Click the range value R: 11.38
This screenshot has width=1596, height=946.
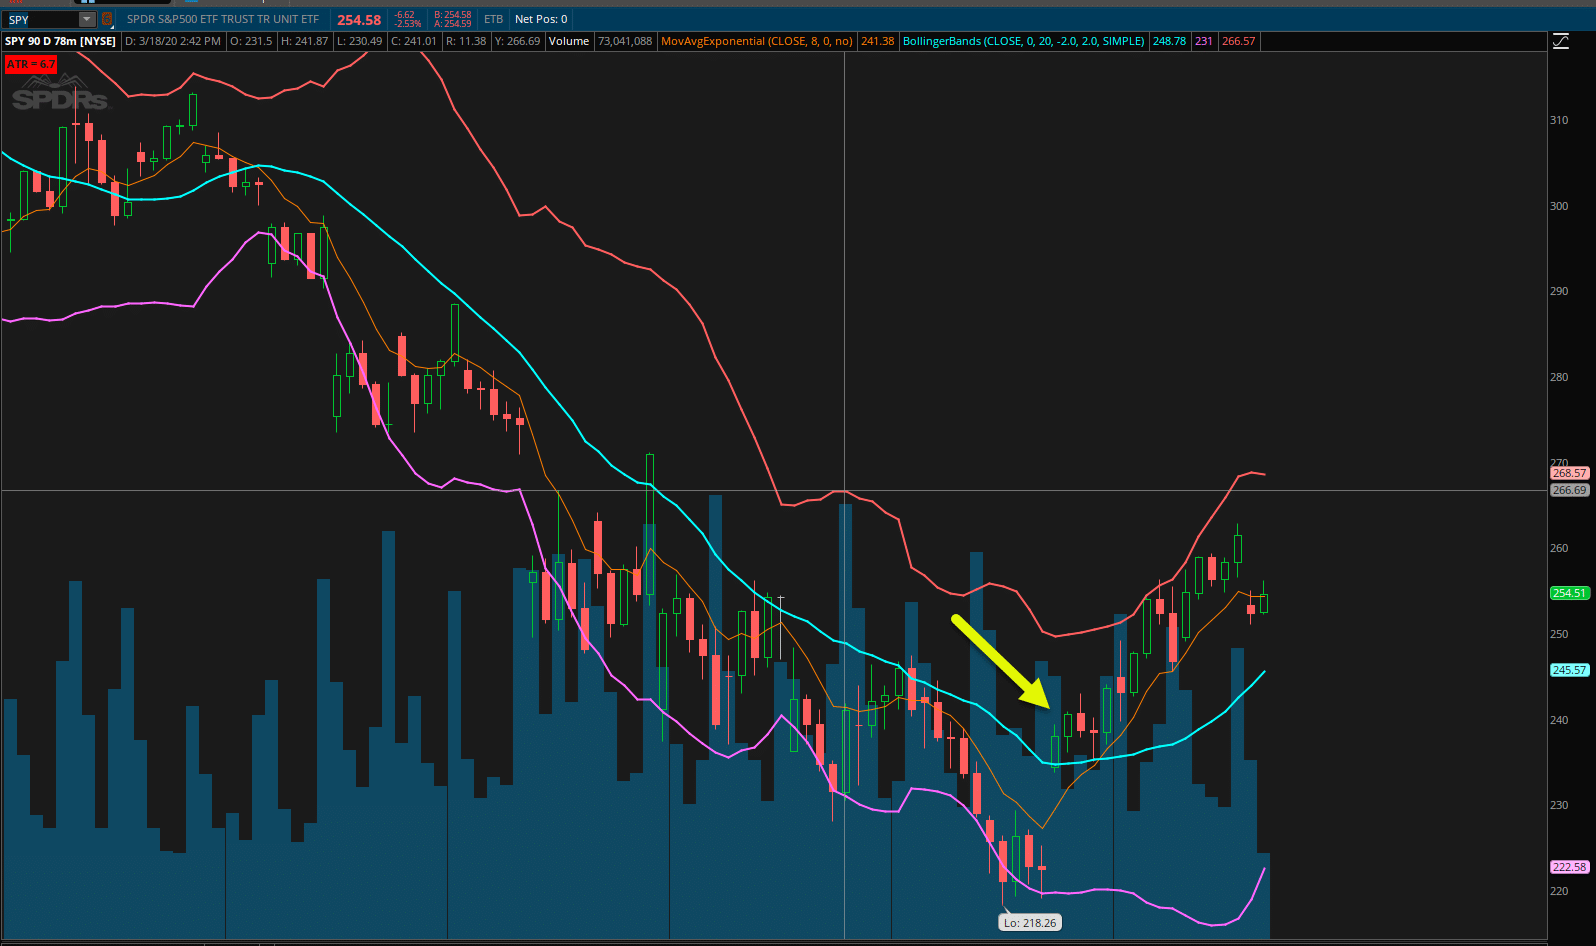pyautogui.click(x=466, y=41)
